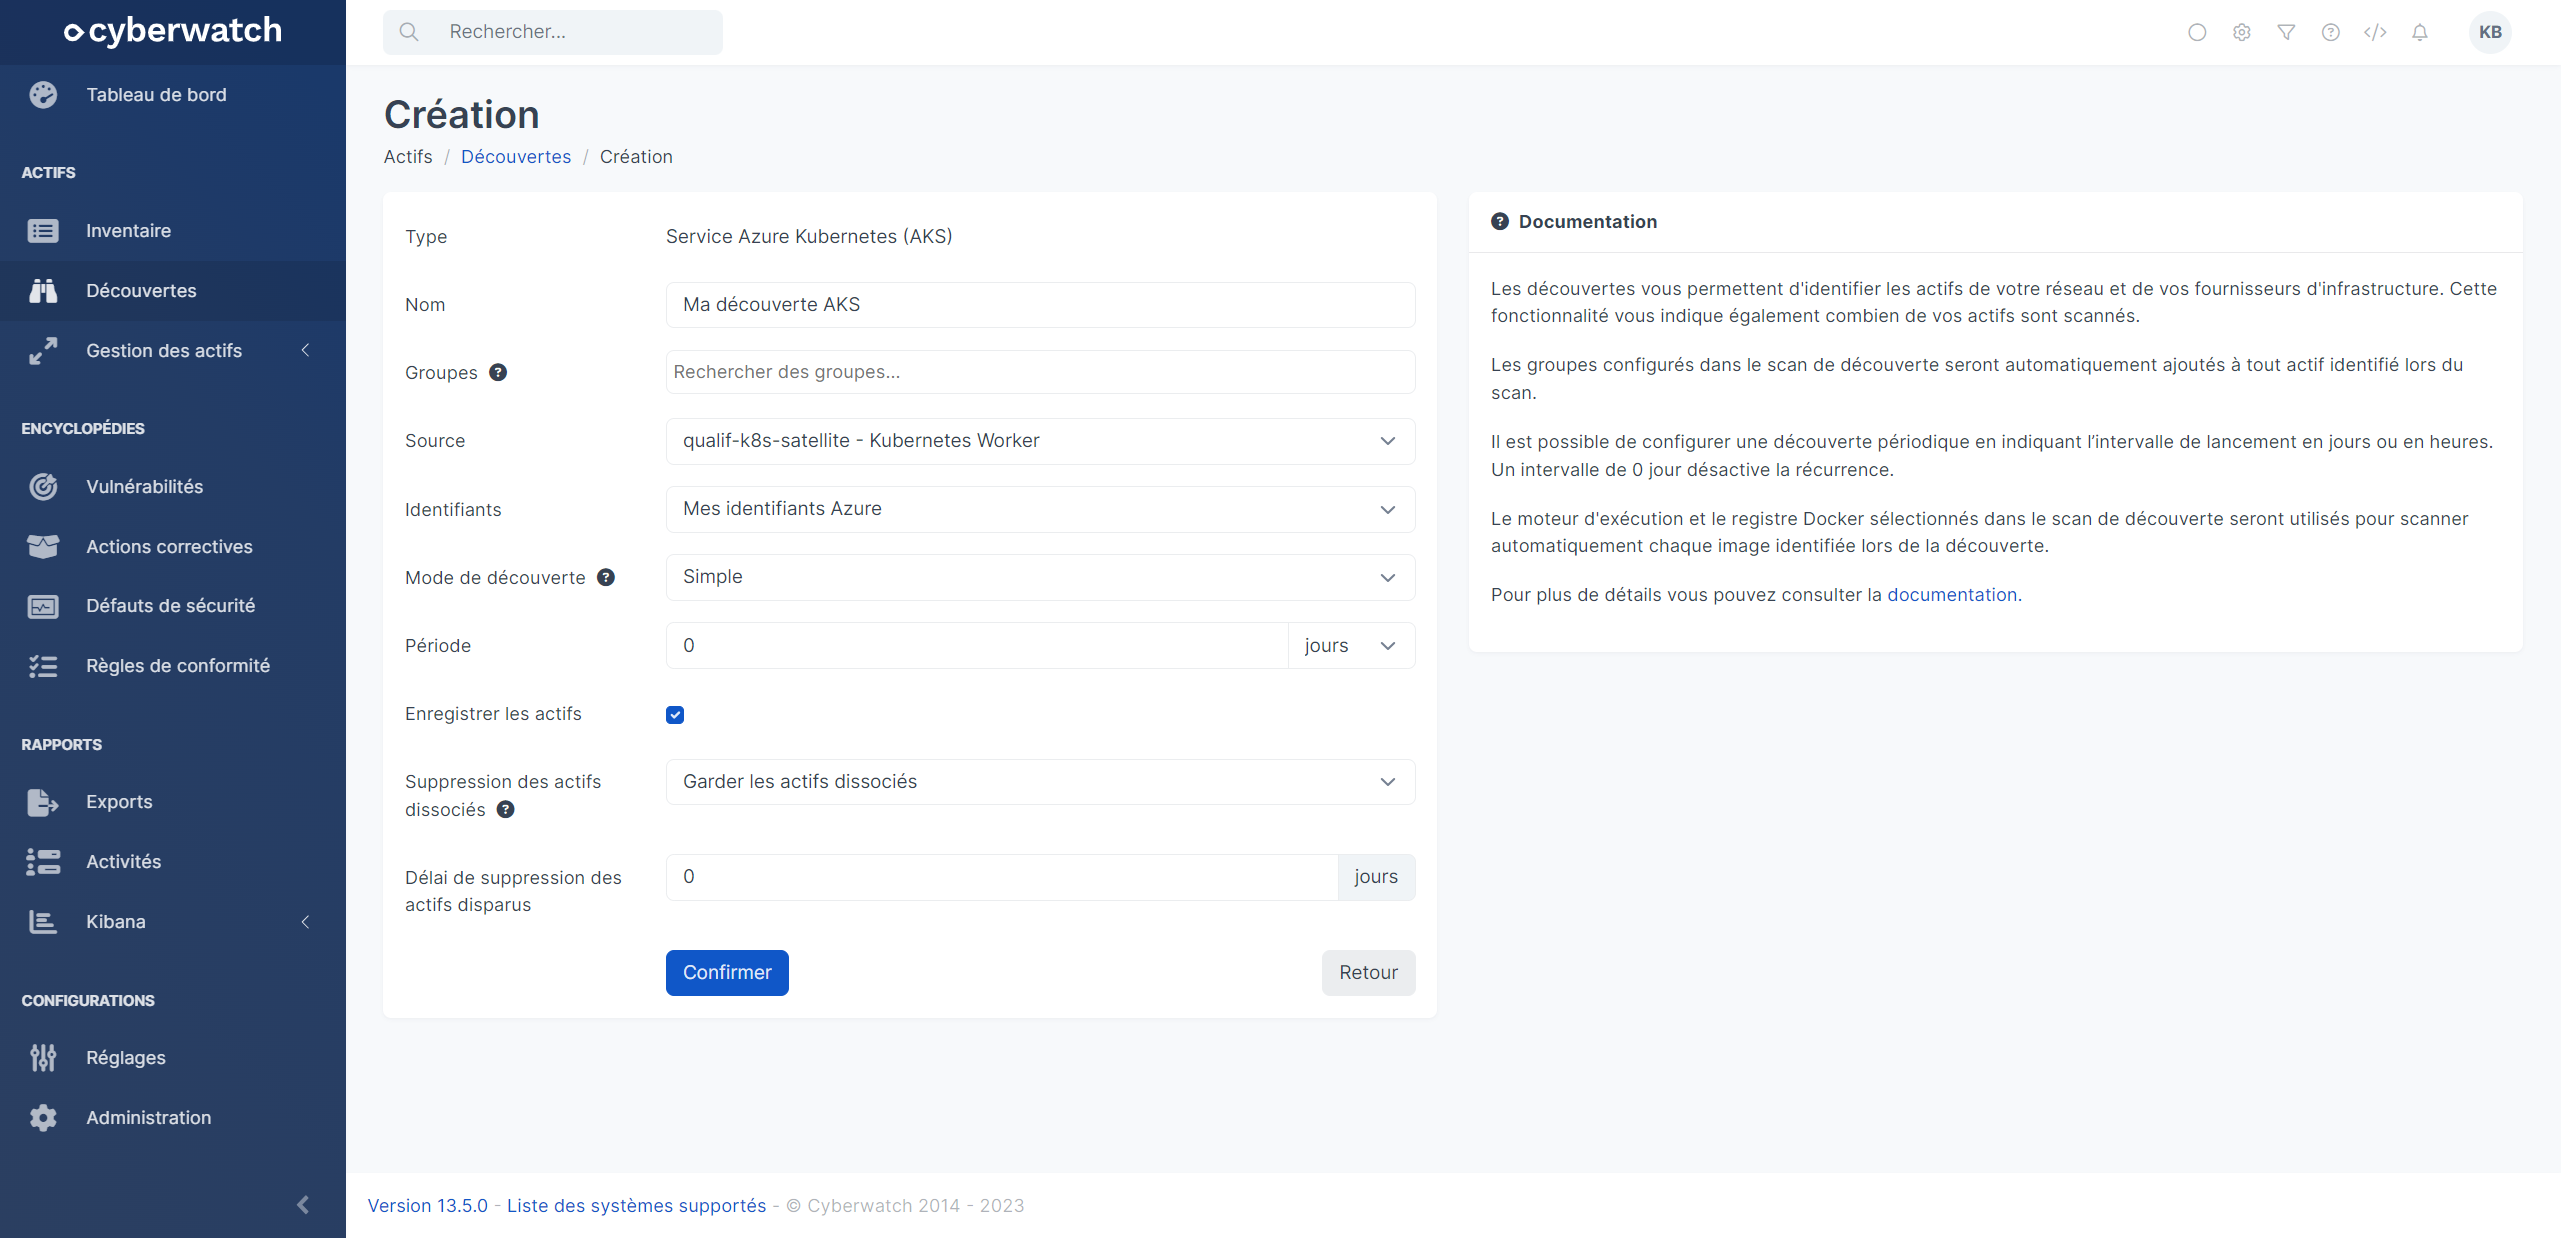Open the Source dropdown
Image resolution: width=2561 pixels, height=1238 pixels.
click(x=1040, y=441)
